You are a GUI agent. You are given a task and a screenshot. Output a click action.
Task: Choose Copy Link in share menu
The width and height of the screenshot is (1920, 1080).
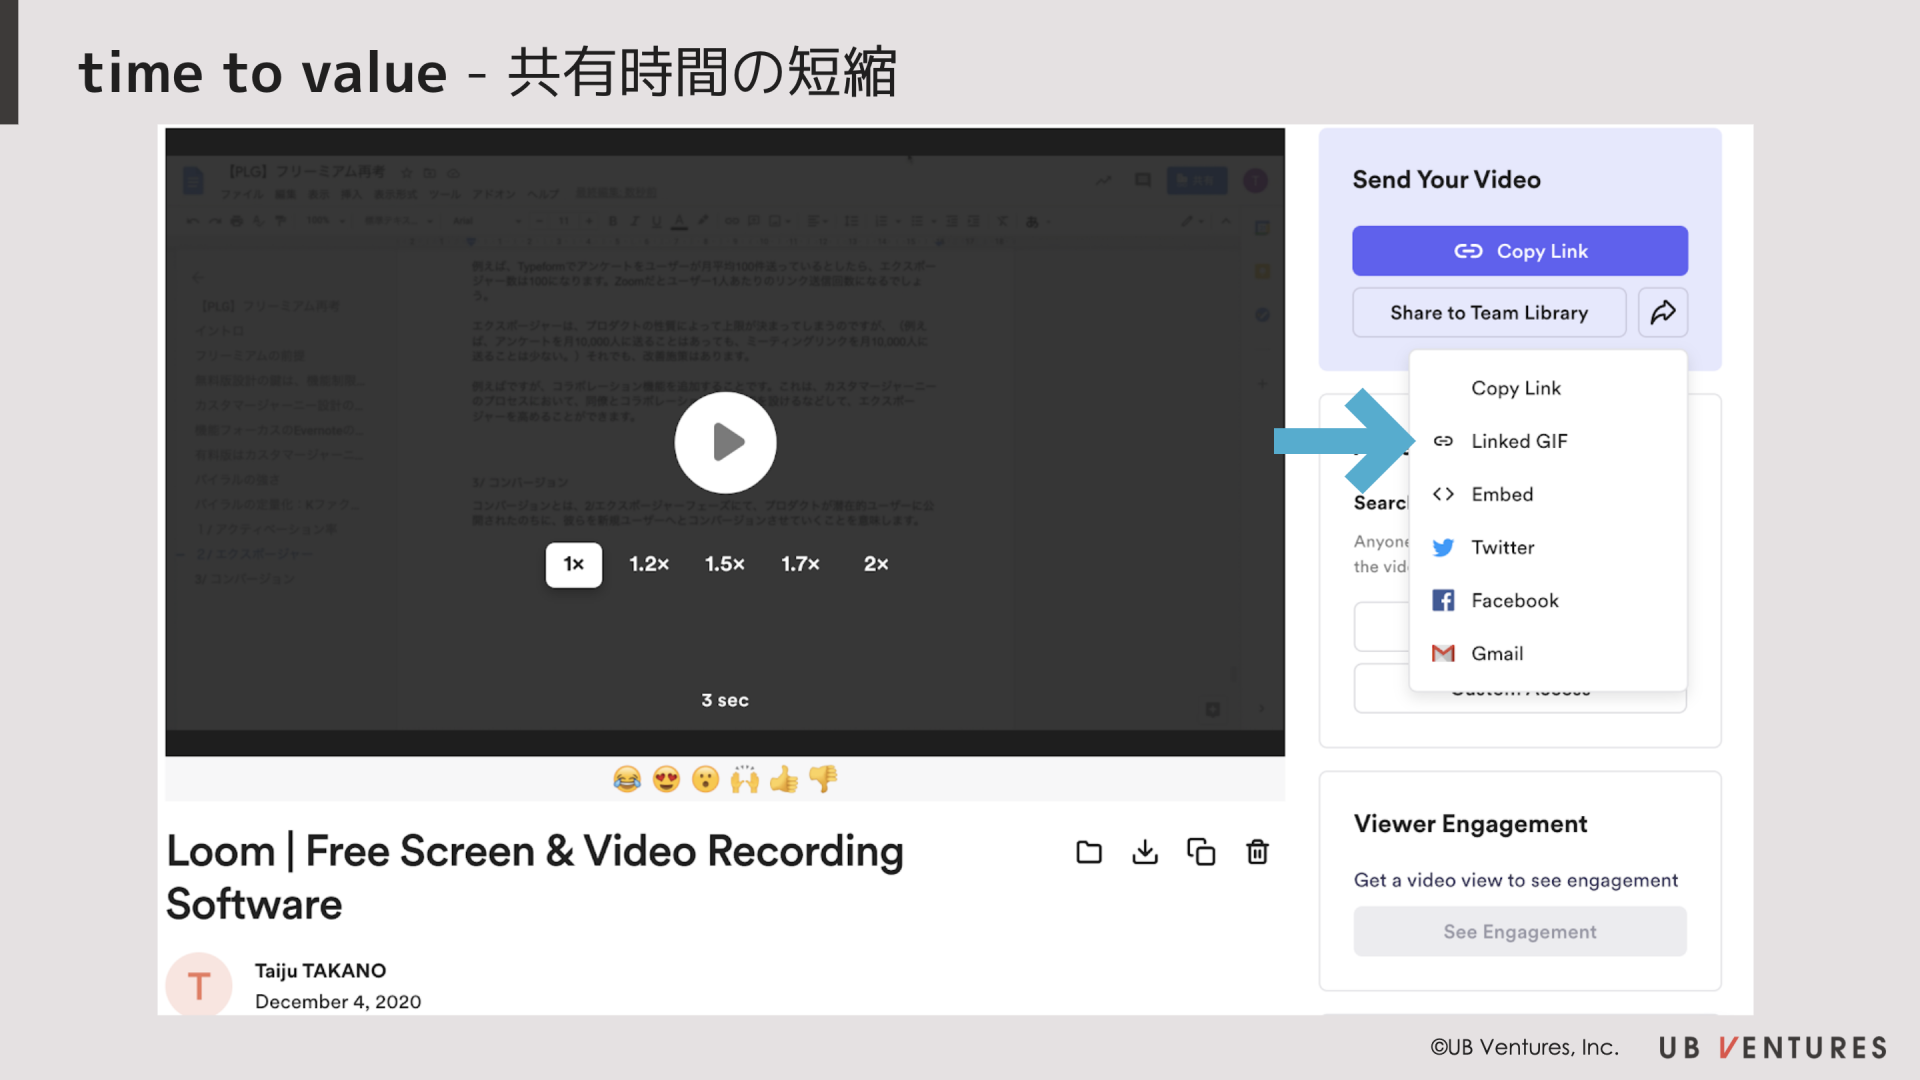1548,388
